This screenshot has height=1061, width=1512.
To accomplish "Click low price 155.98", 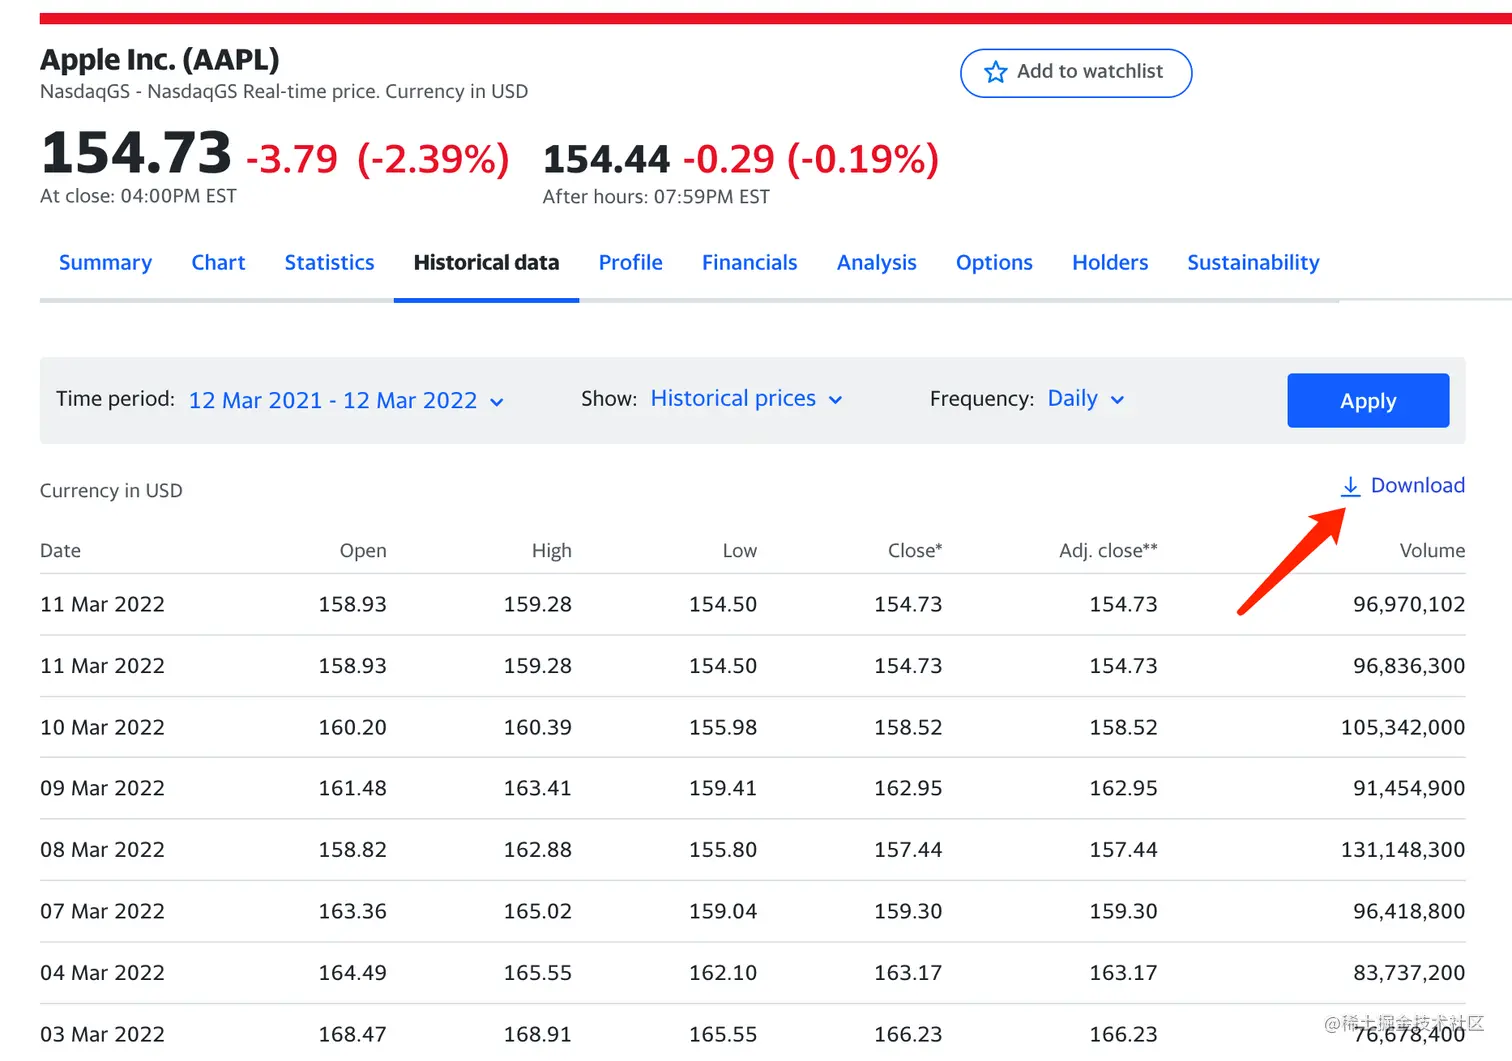I will 722,727.
